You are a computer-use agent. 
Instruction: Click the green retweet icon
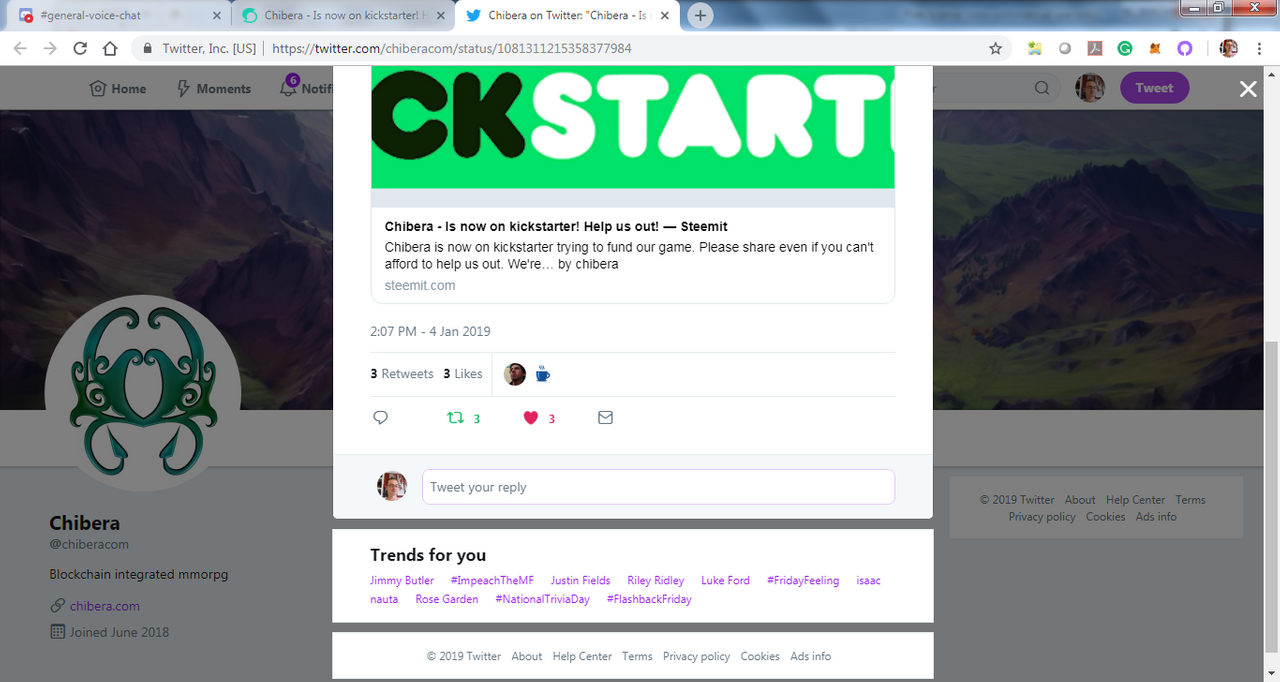pos(455,418)
